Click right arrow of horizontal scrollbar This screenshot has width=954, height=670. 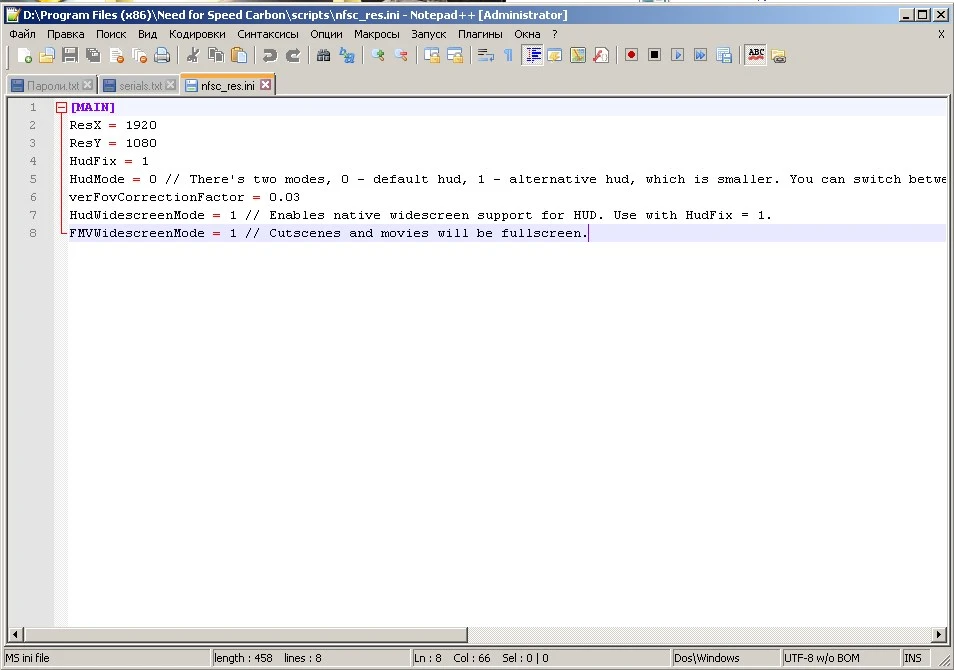(938, 635)
